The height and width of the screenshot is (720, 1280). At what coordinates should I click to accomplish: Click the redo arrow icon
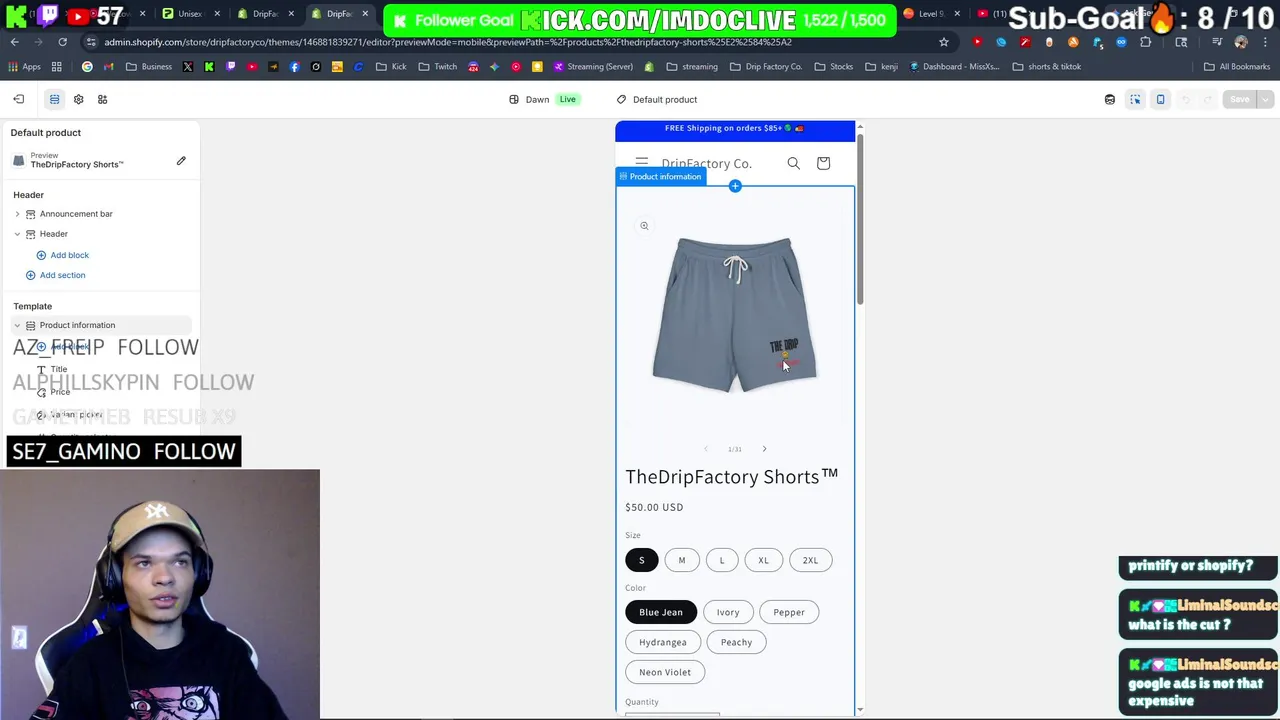click(x=1208, y=99)
